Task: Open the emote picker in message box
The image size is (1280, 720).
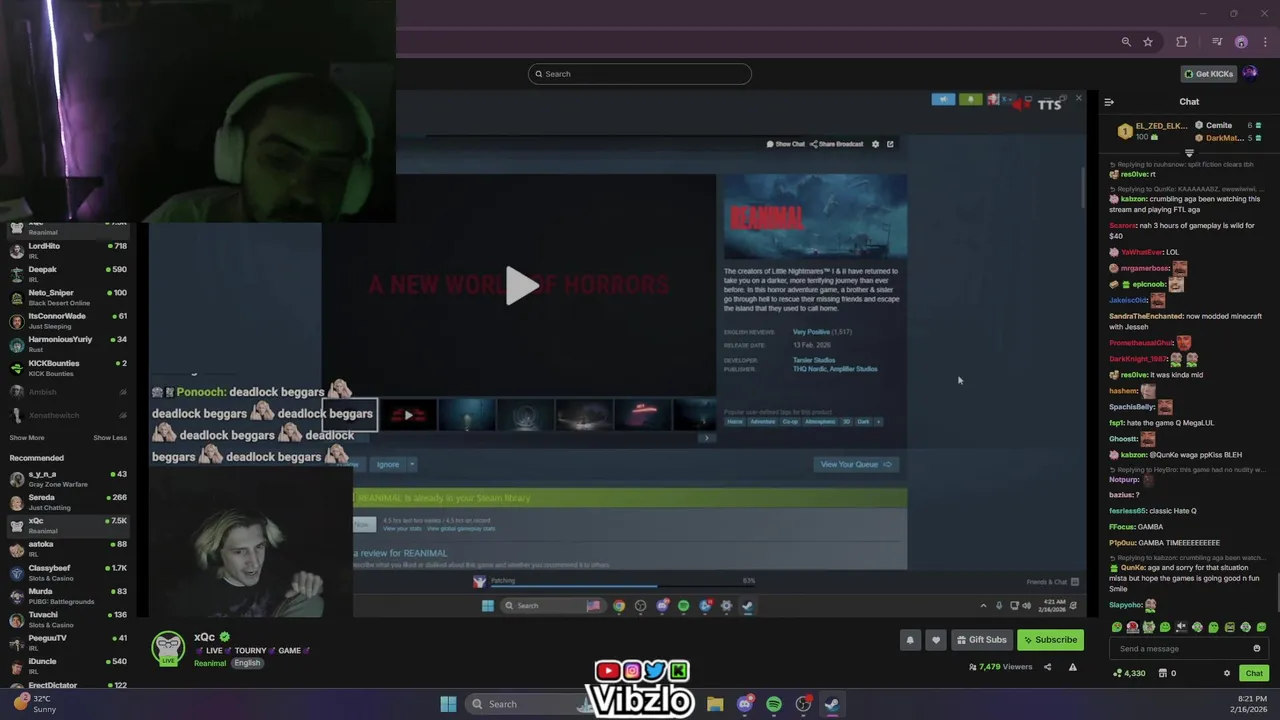Action: 1257,648
